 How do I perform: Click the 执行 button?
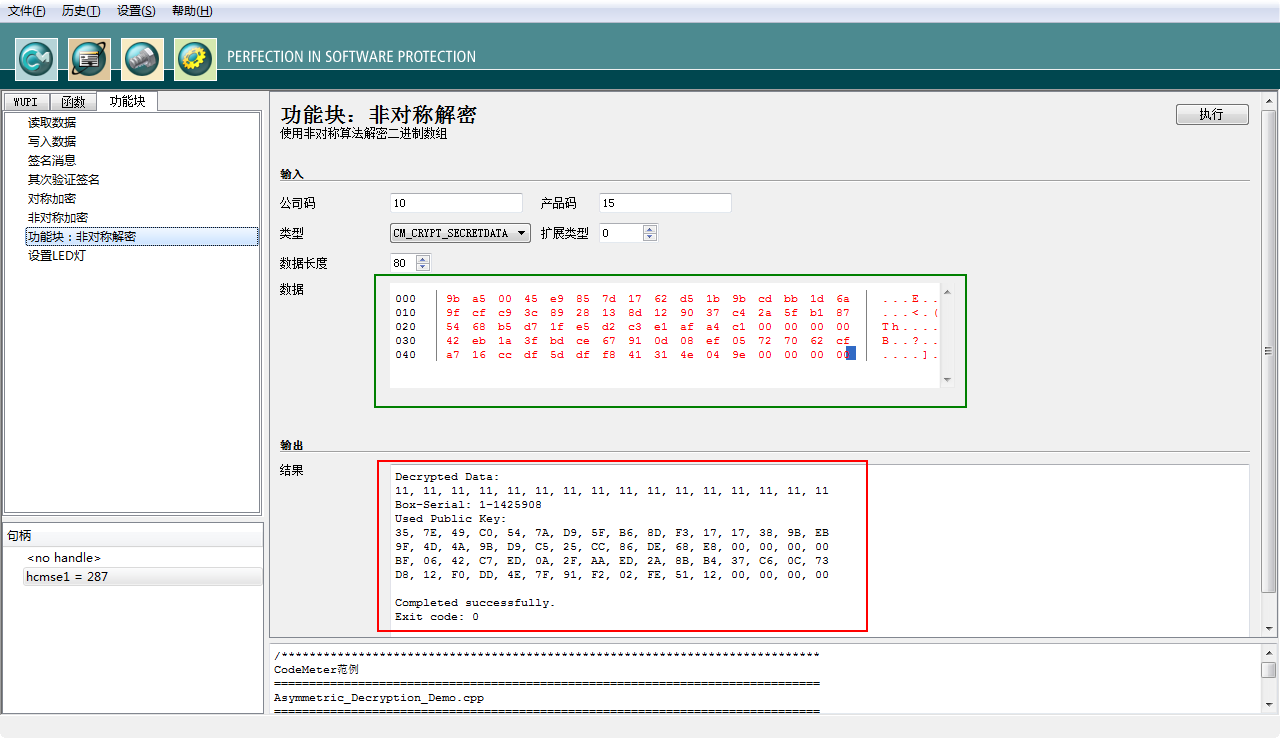pyautogui.click(x=1212, y=114)
